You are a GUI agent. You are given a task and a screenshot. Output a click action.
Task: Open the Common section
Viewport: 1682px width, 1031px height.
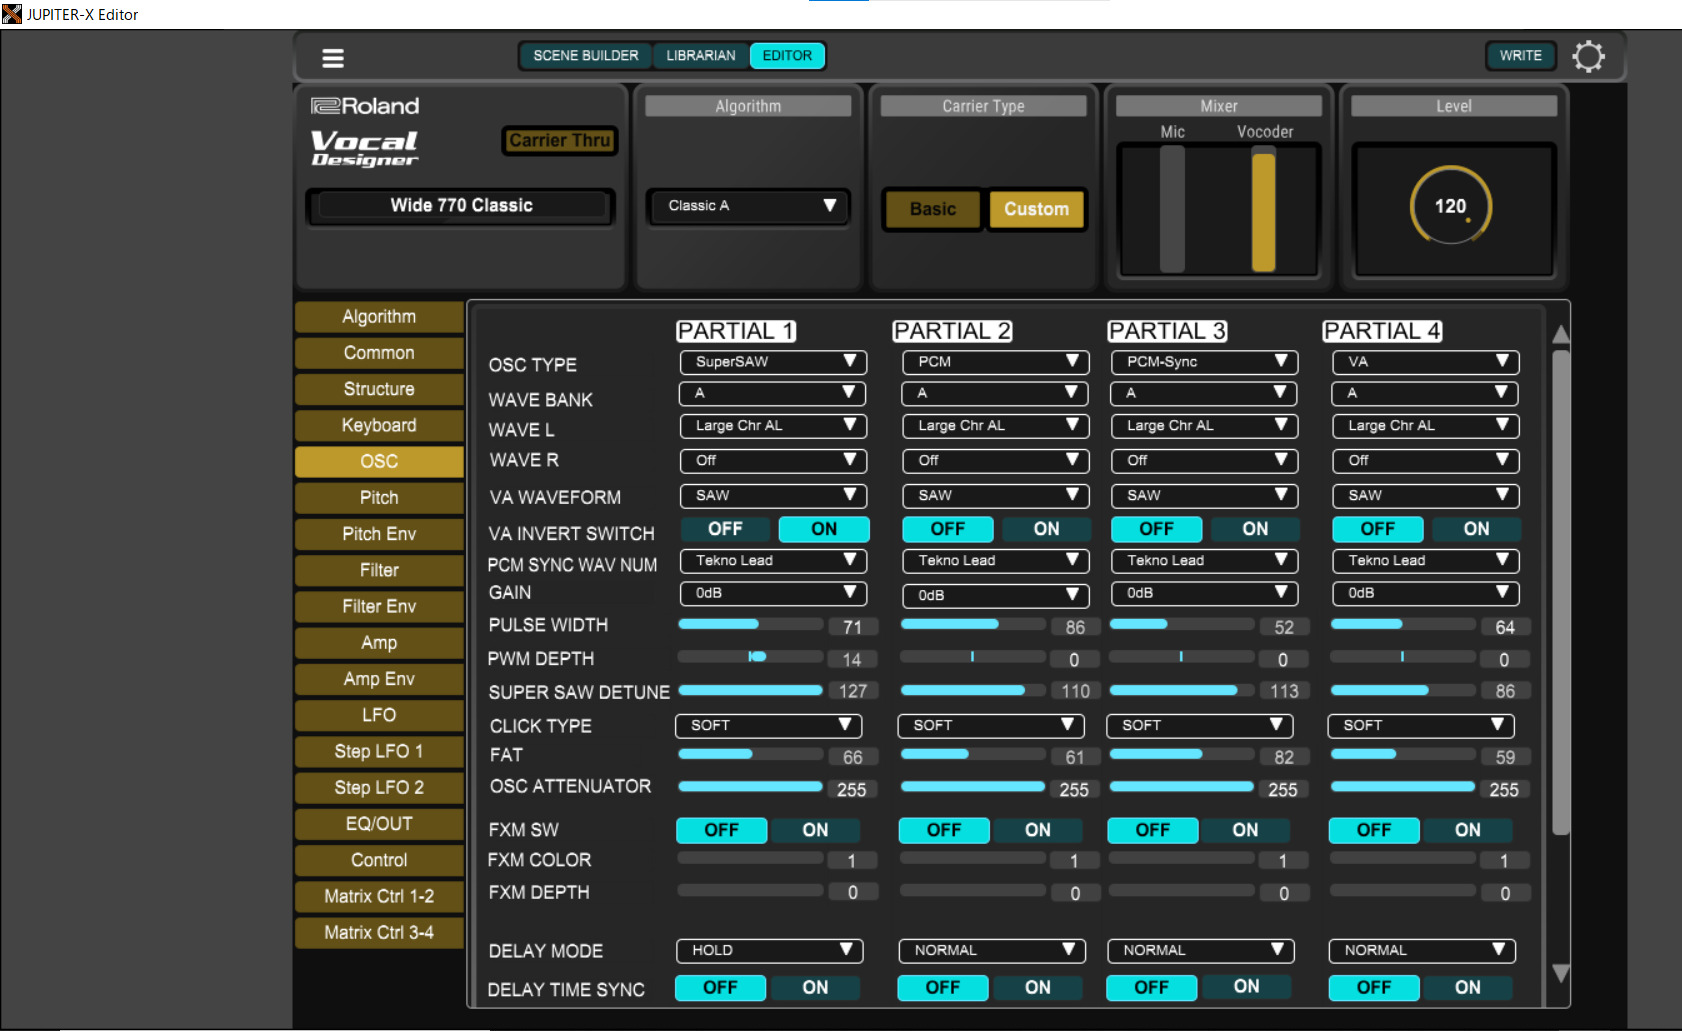(x=379, y=353)
